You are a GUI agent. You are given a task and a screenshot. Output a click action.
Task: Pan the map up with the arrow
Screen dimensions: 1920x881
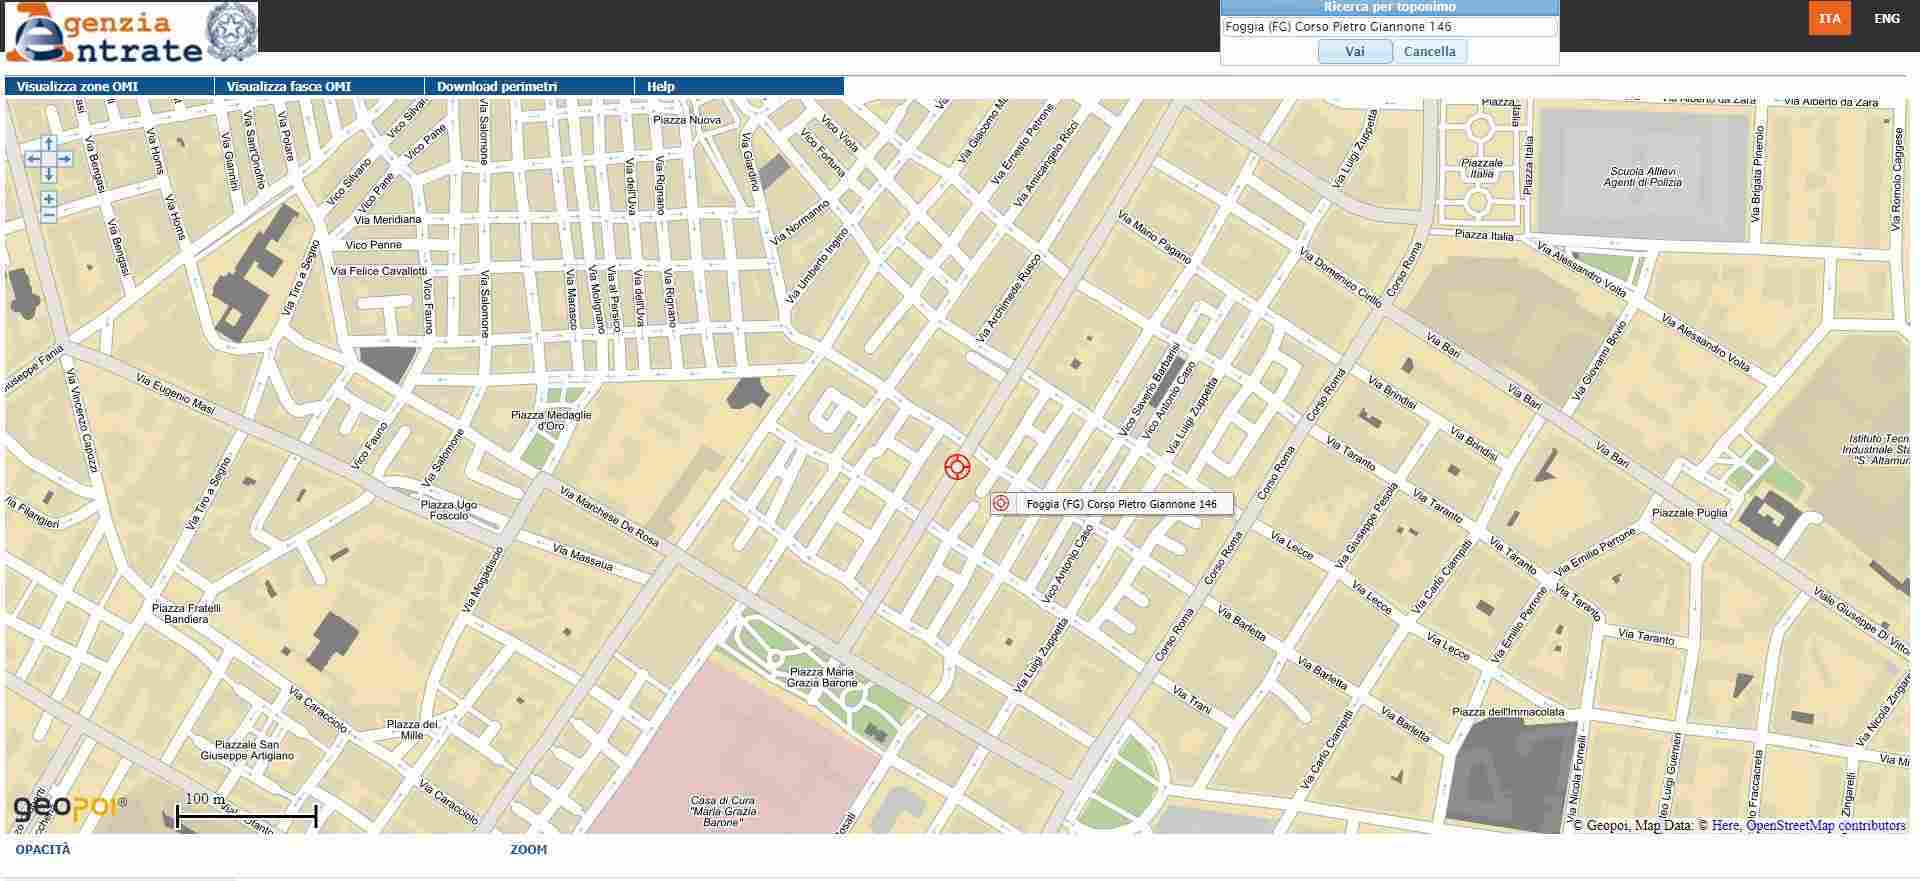[x=48, y=145]
